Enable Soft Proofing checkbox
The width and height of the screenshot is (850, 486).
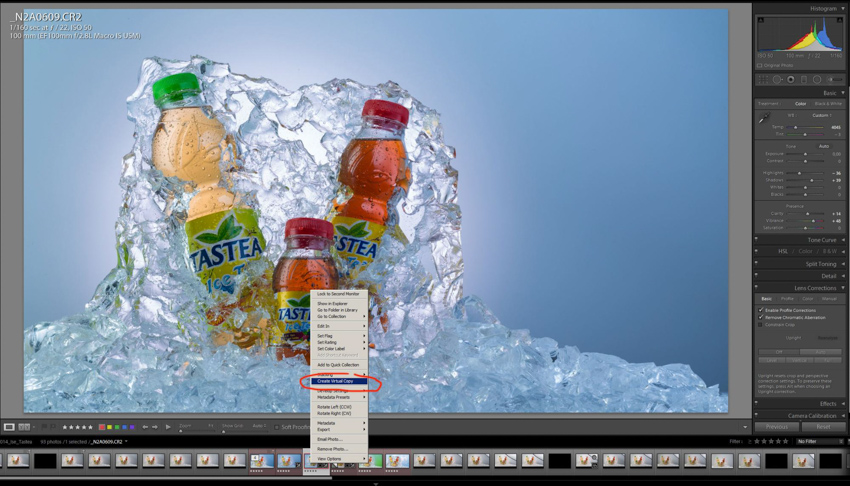[x=276, y=427]
